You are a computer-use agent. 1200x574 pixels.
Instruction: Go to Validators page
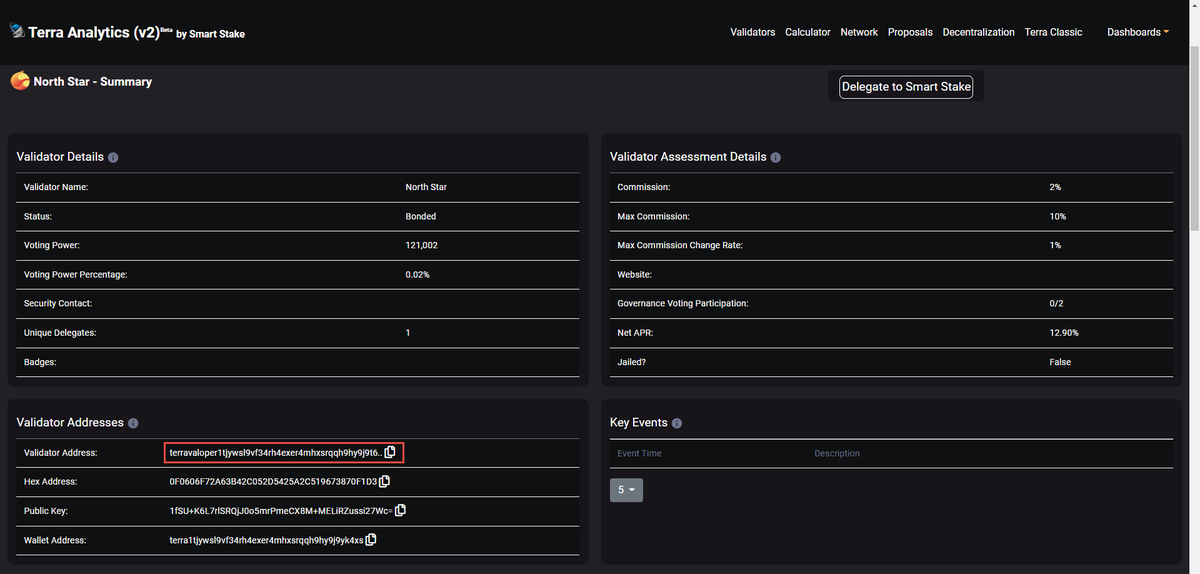click(753, 32)
